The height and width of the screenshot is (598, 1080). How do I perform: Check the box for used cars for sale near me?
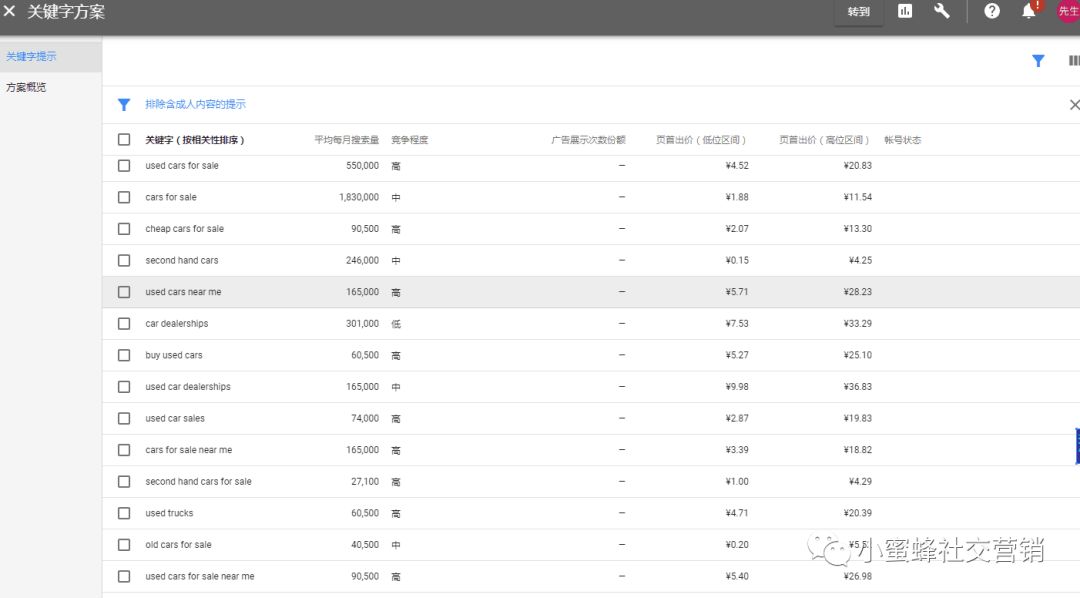point(124,576)
